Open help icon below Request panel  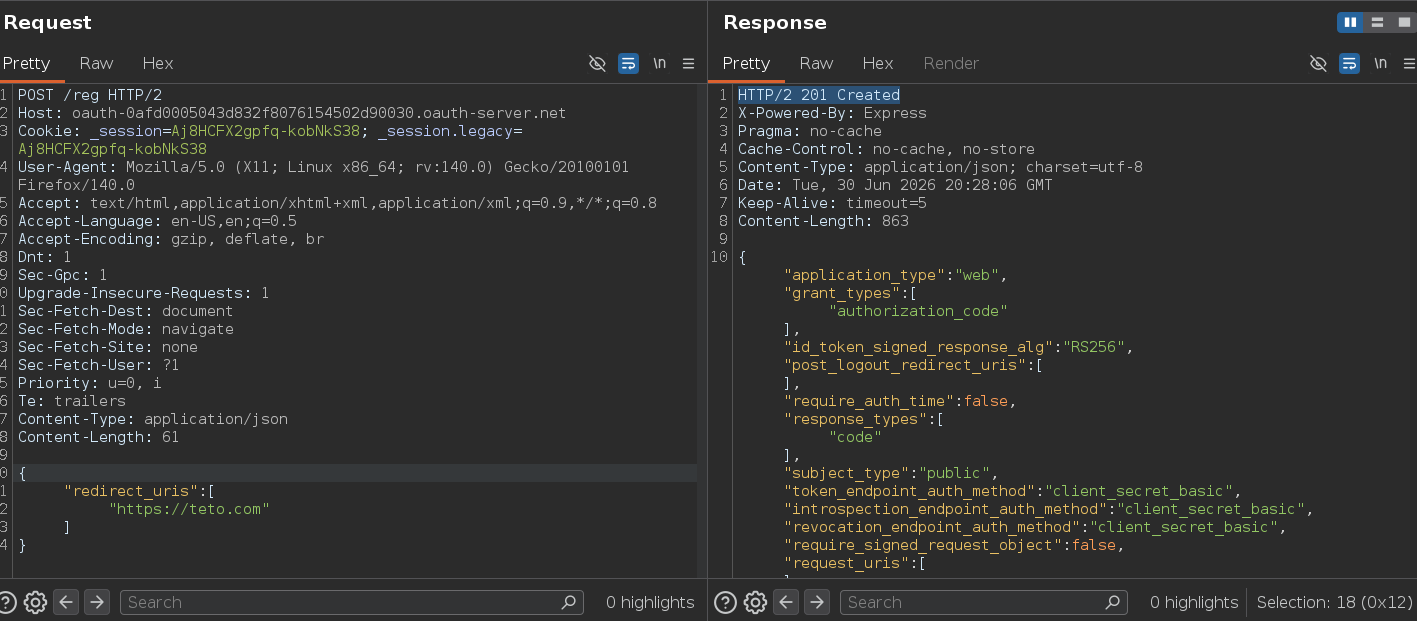[6, 602]
